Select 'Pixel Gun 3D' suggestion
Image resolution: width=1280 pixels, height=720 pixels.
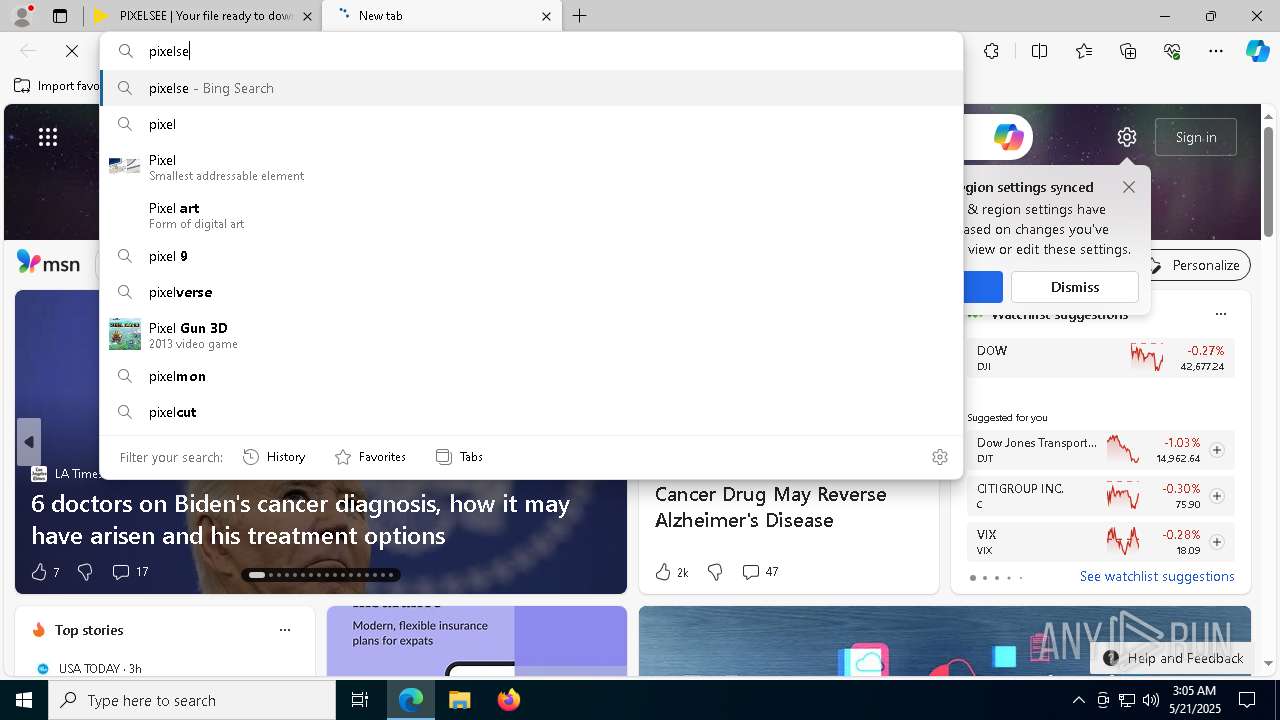click(531, 335)
